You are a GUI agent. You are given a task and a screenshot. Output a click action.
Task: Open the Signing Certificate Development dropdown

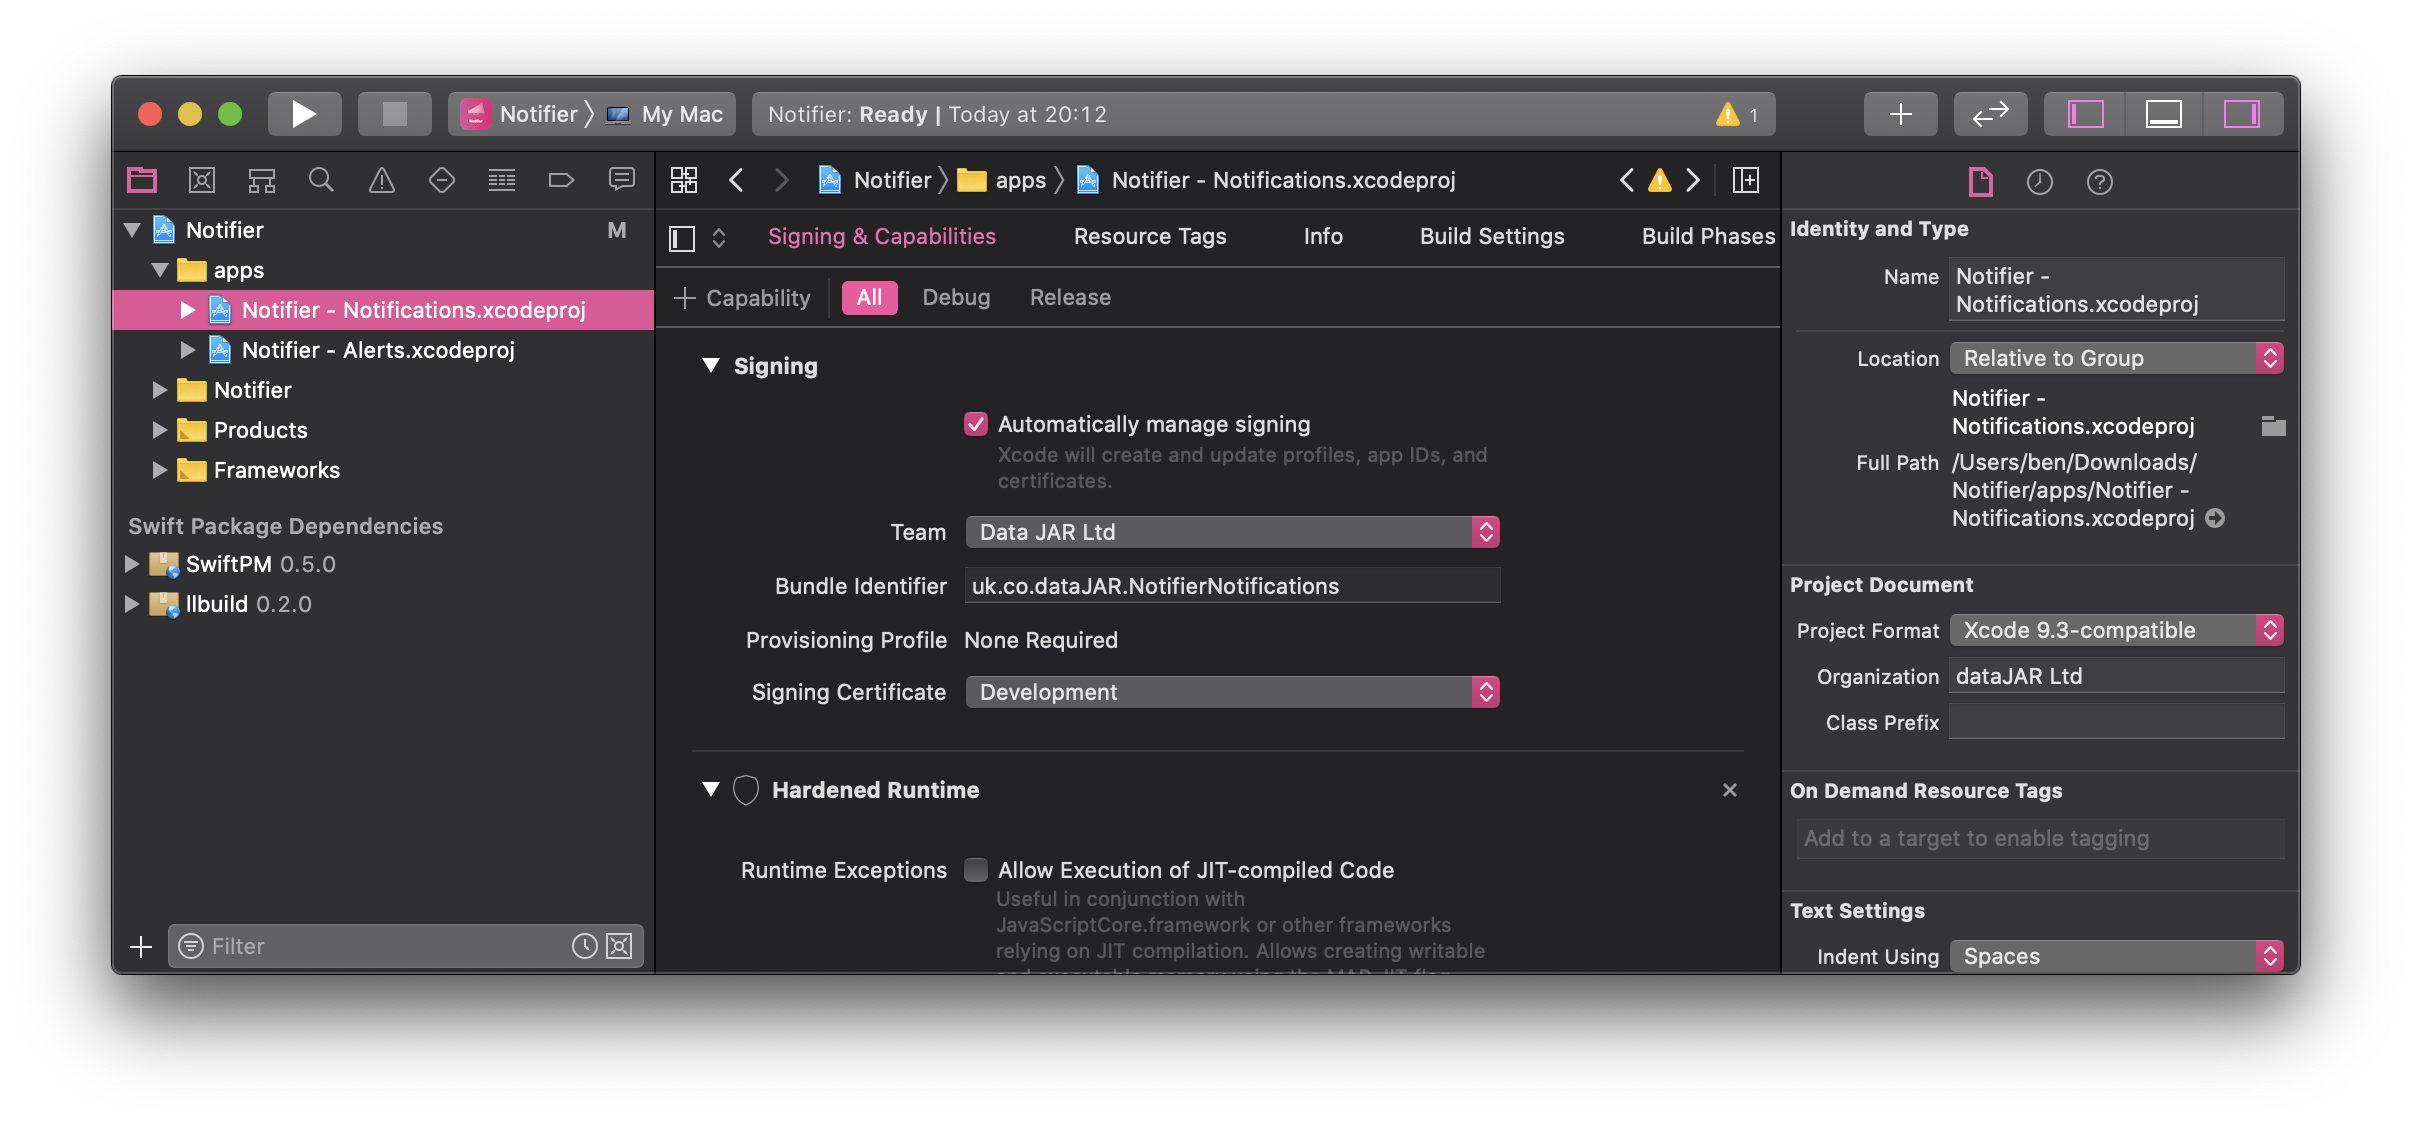coord(1232,692)
